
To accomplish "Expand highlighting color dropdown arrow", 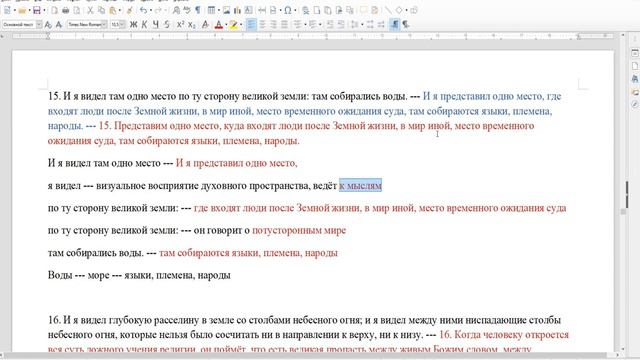I will point(241,24).
